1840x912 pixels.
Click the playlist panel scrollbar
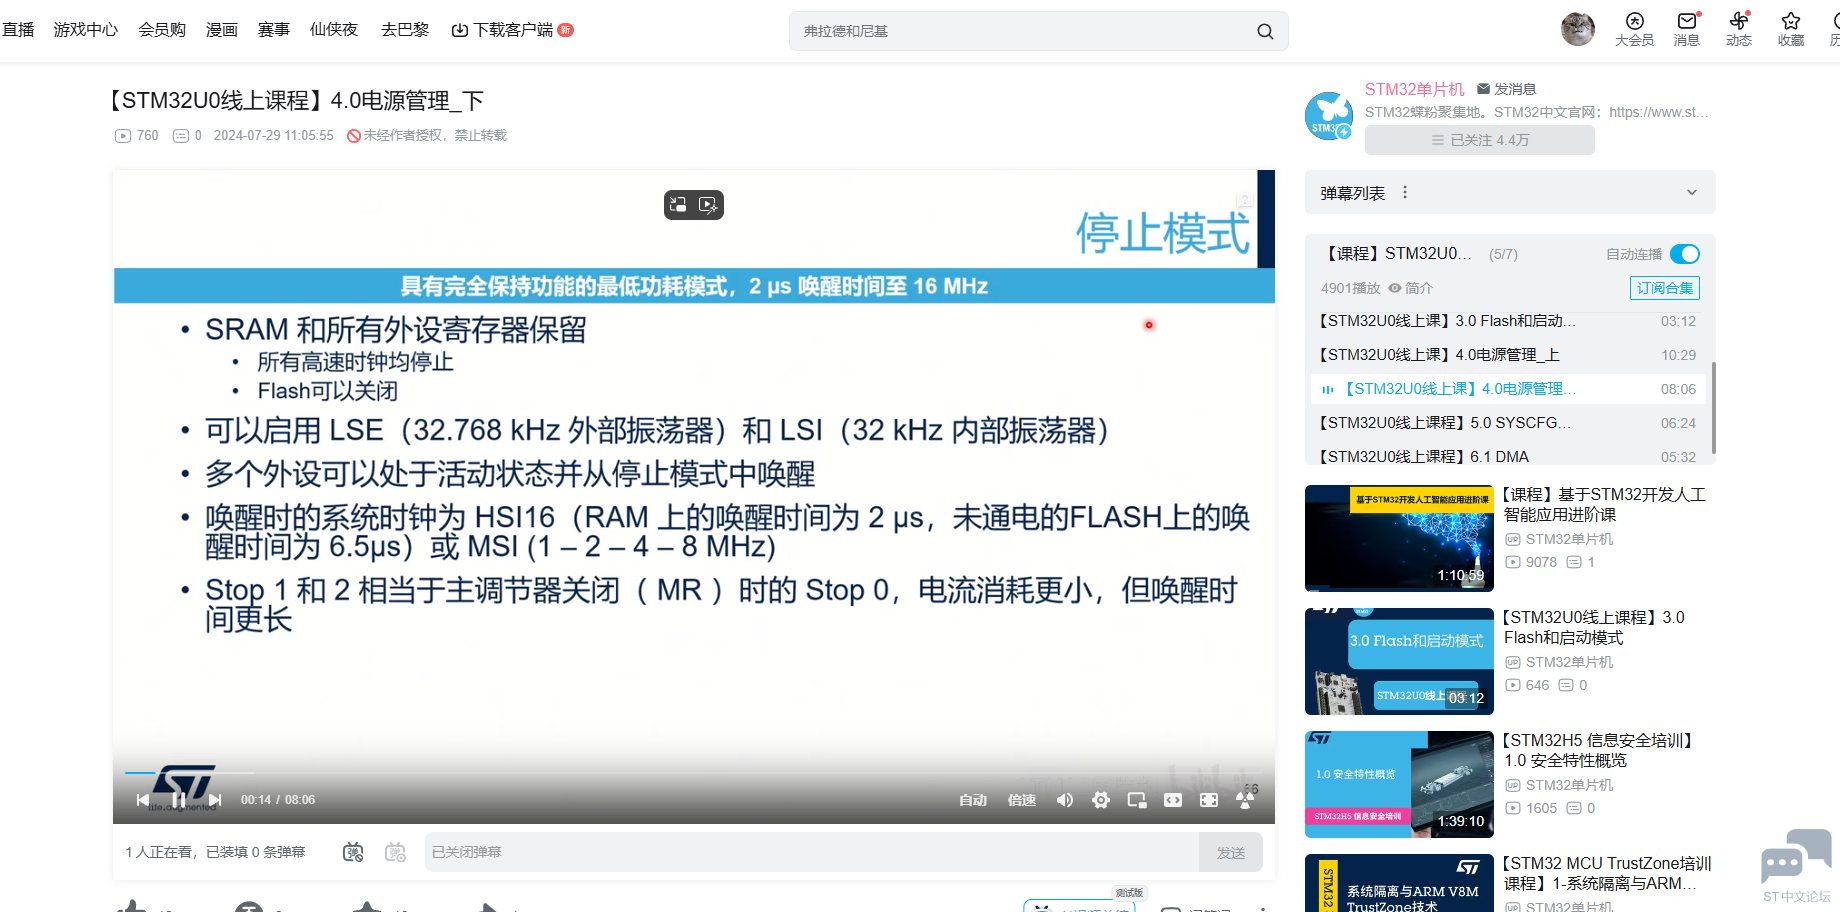1714,408
